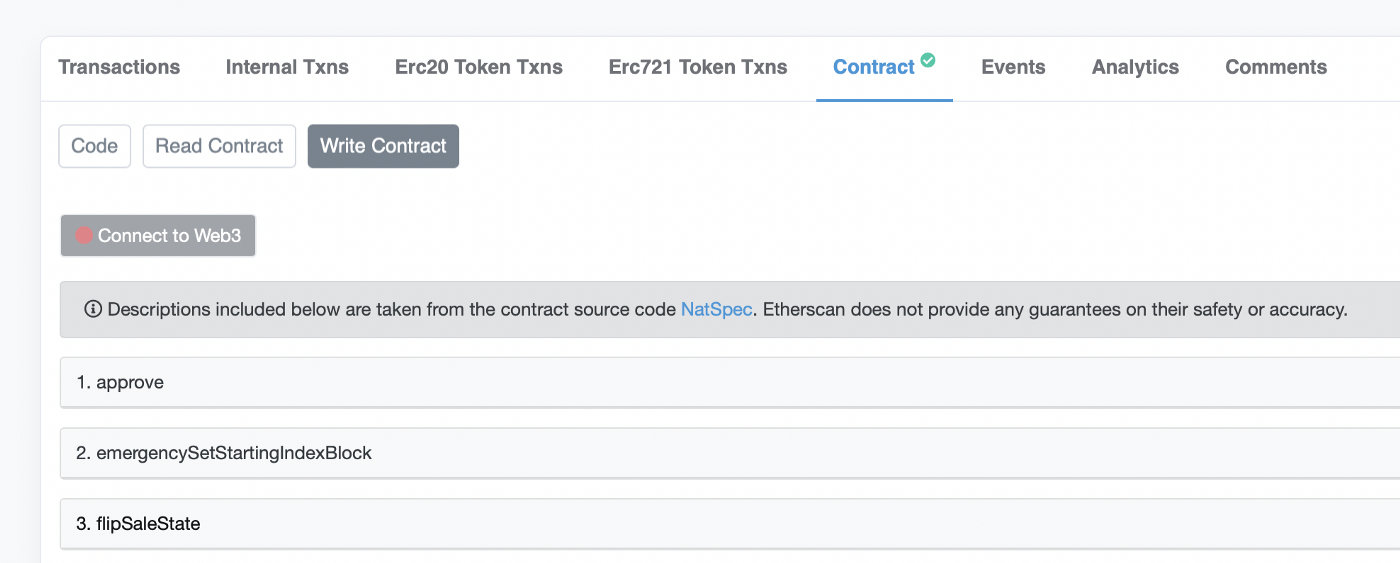Open the Analytics tab
Screen dimensions: 1400x563
(x=1135, y=68)
